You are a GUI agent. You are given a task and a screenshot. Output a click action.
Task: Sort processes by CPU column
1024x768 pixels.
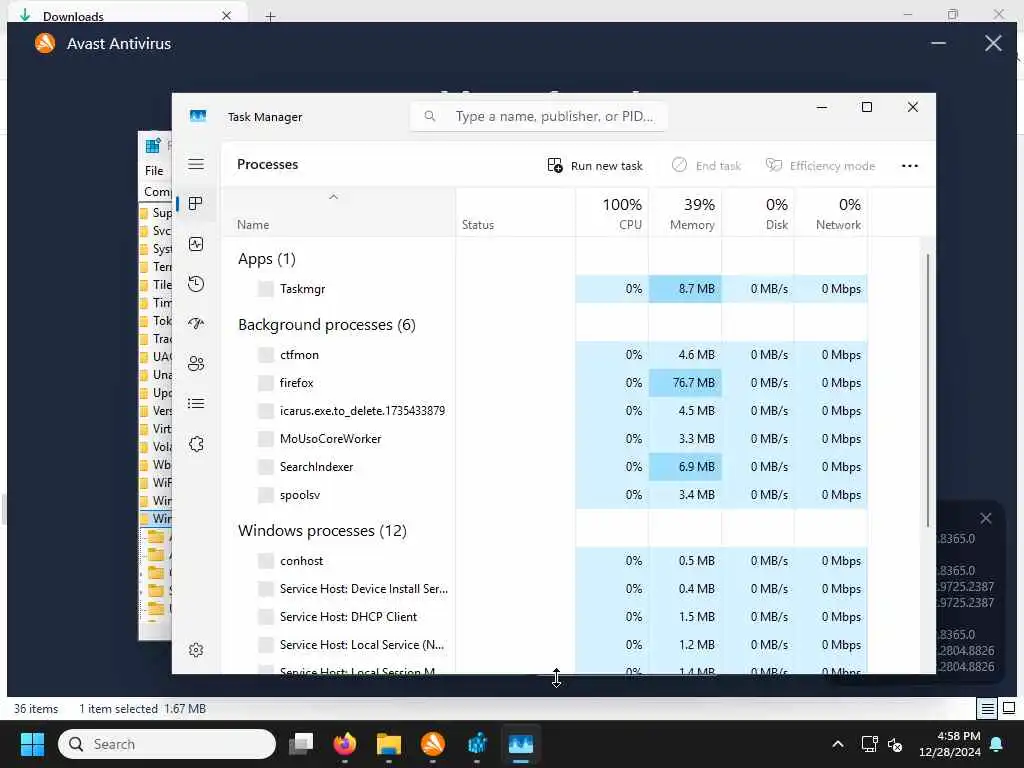coord(613,214)
